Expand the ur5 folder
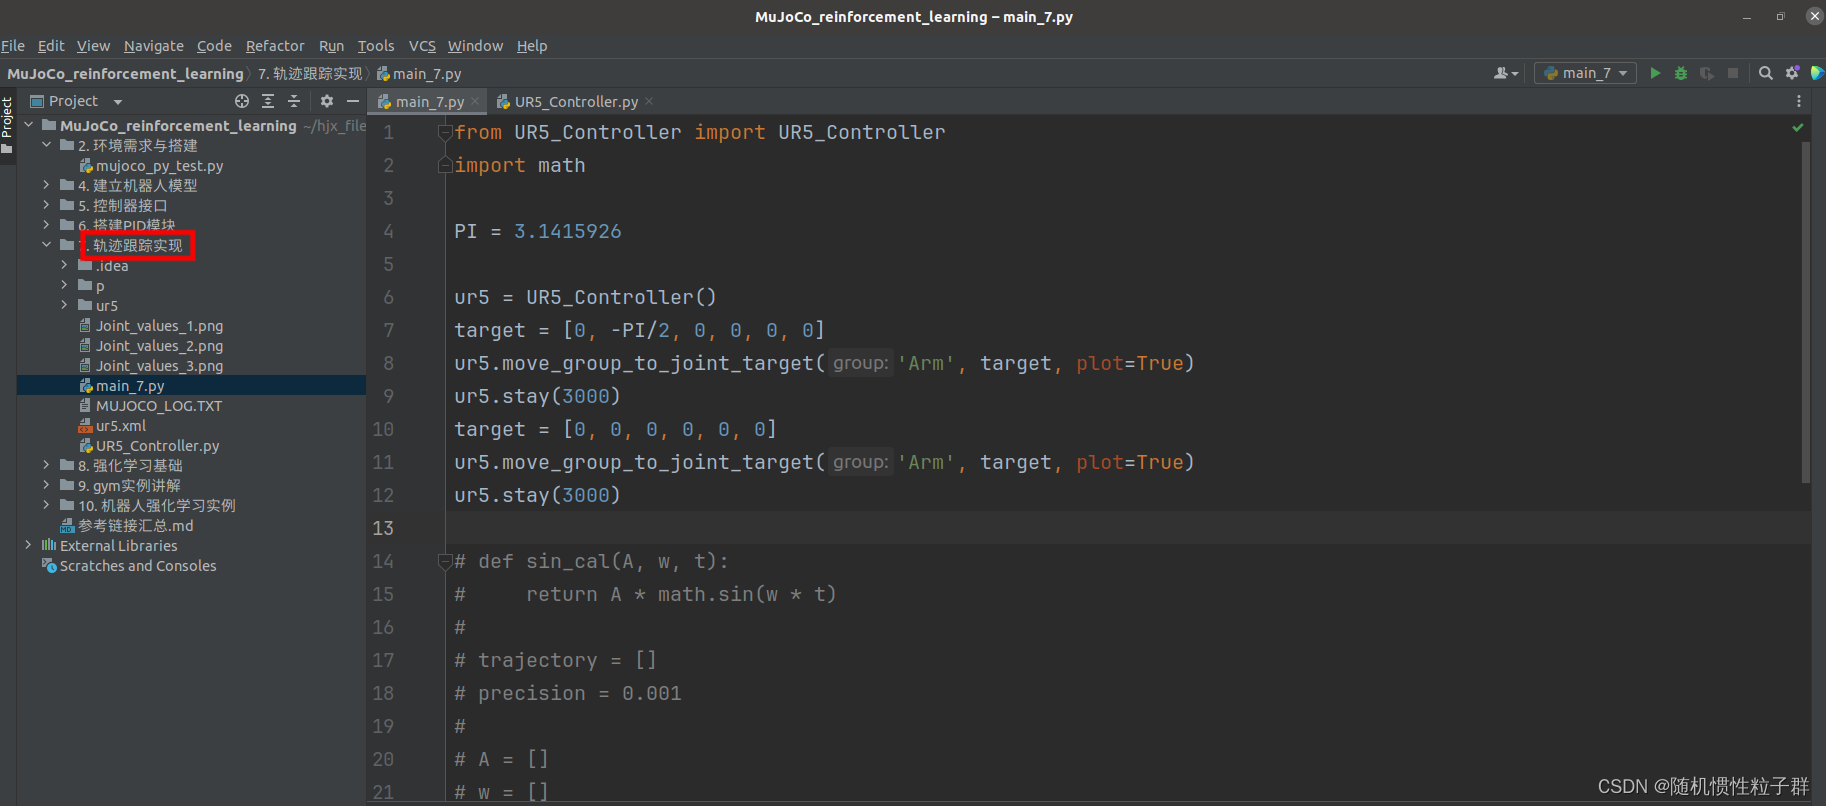This screenshot has width=1826, height=806. (64, 305)
